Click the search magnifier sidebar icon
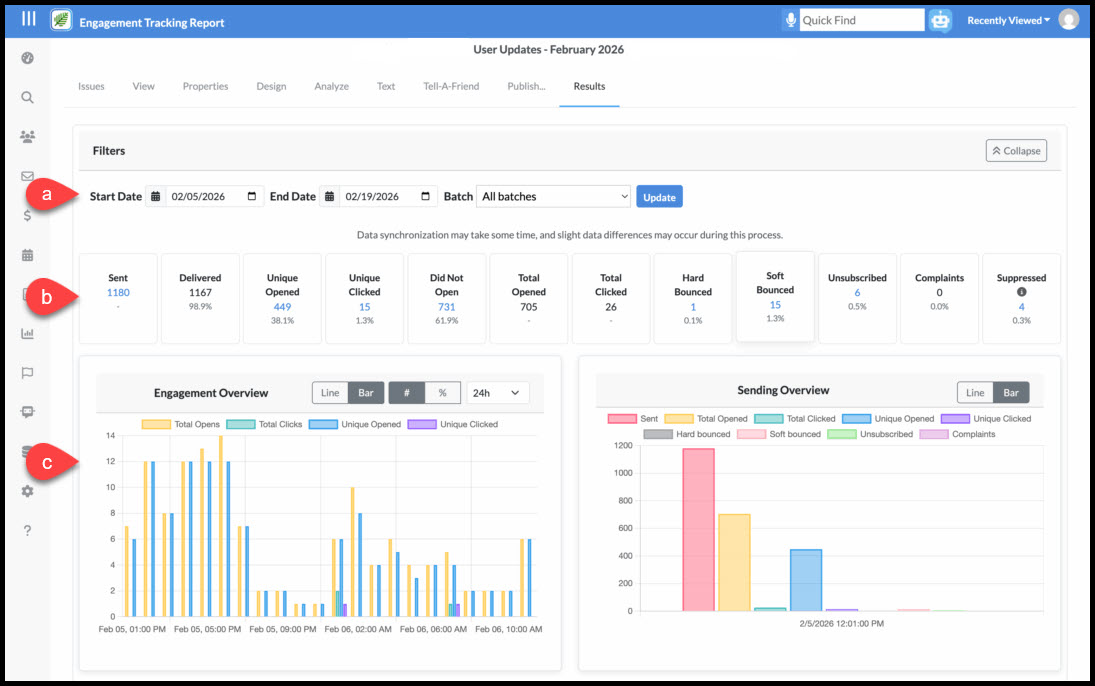1095x686 pixels. coord(27,97)
